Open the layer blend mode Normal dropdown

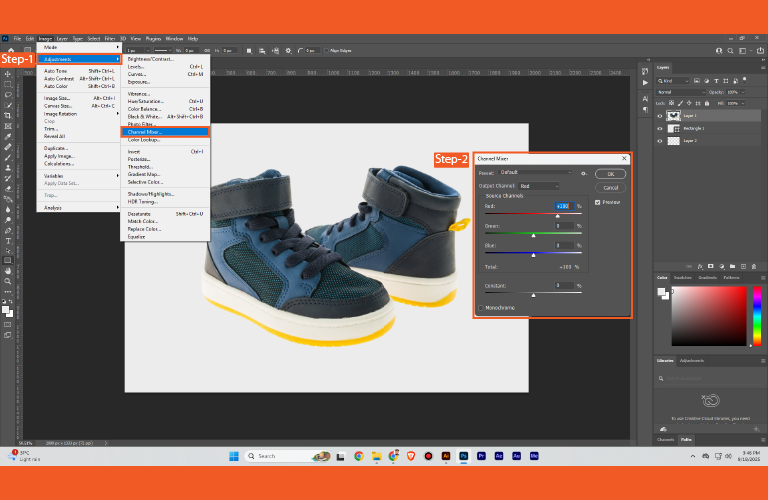[680, 91]
